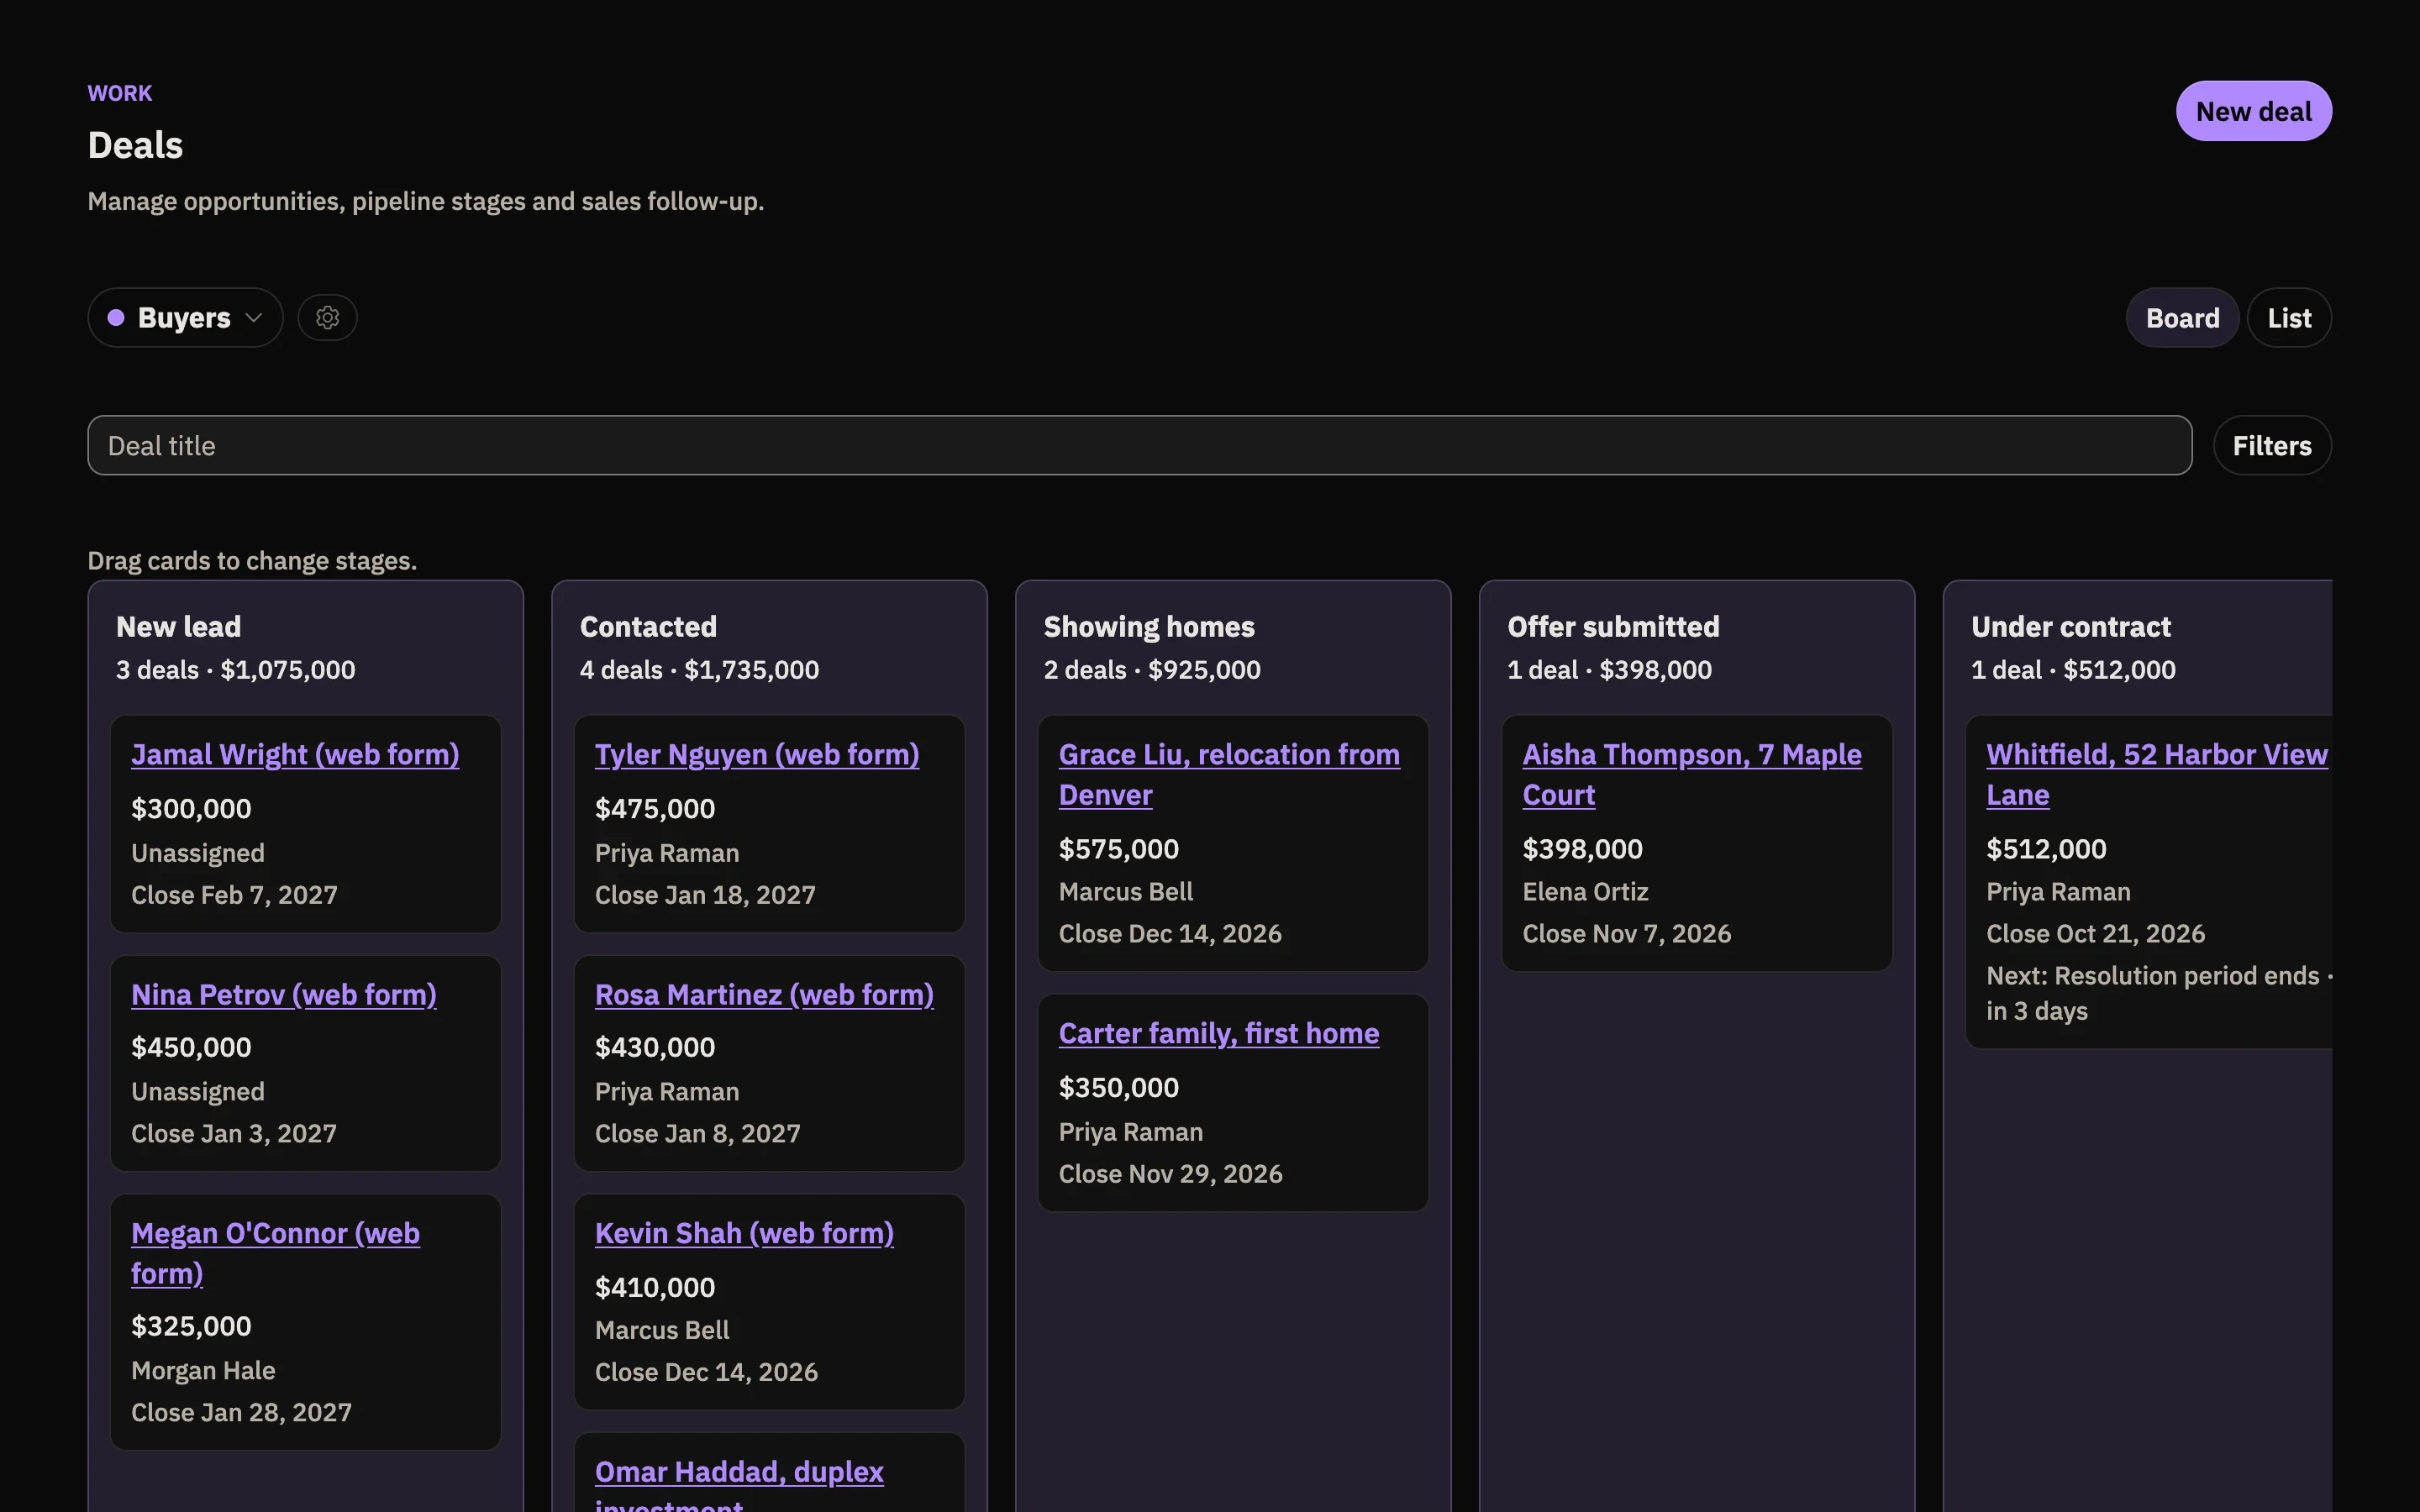The height and width of the screenshot is (1512, 2420).
Task: Click the Showing homes column heading
Action: click(1149, 627)
